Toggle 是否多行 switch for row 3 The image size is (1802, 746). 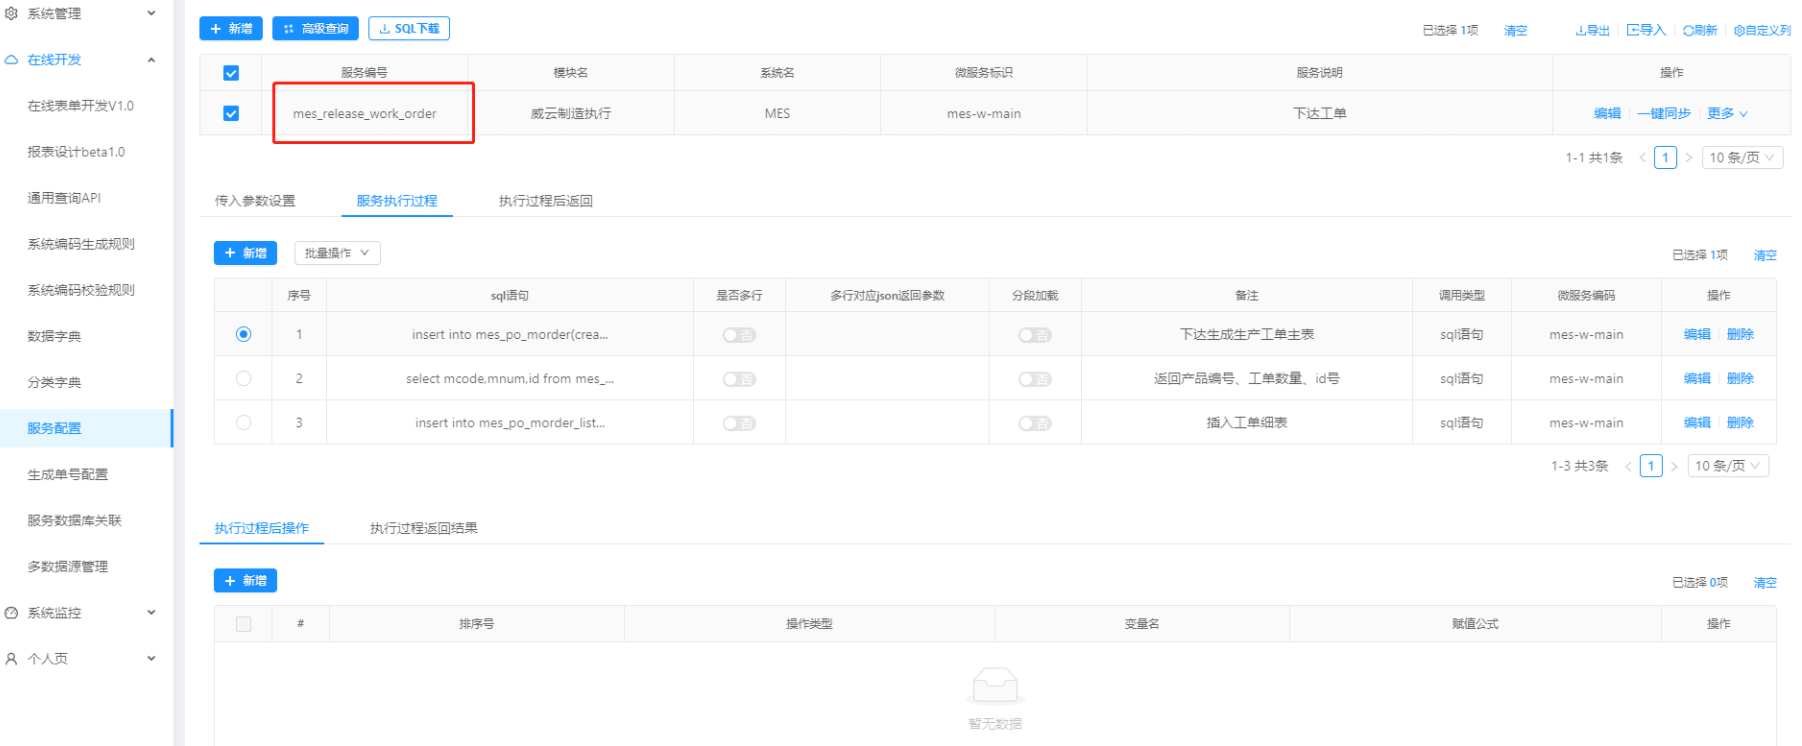click(739, 423)
